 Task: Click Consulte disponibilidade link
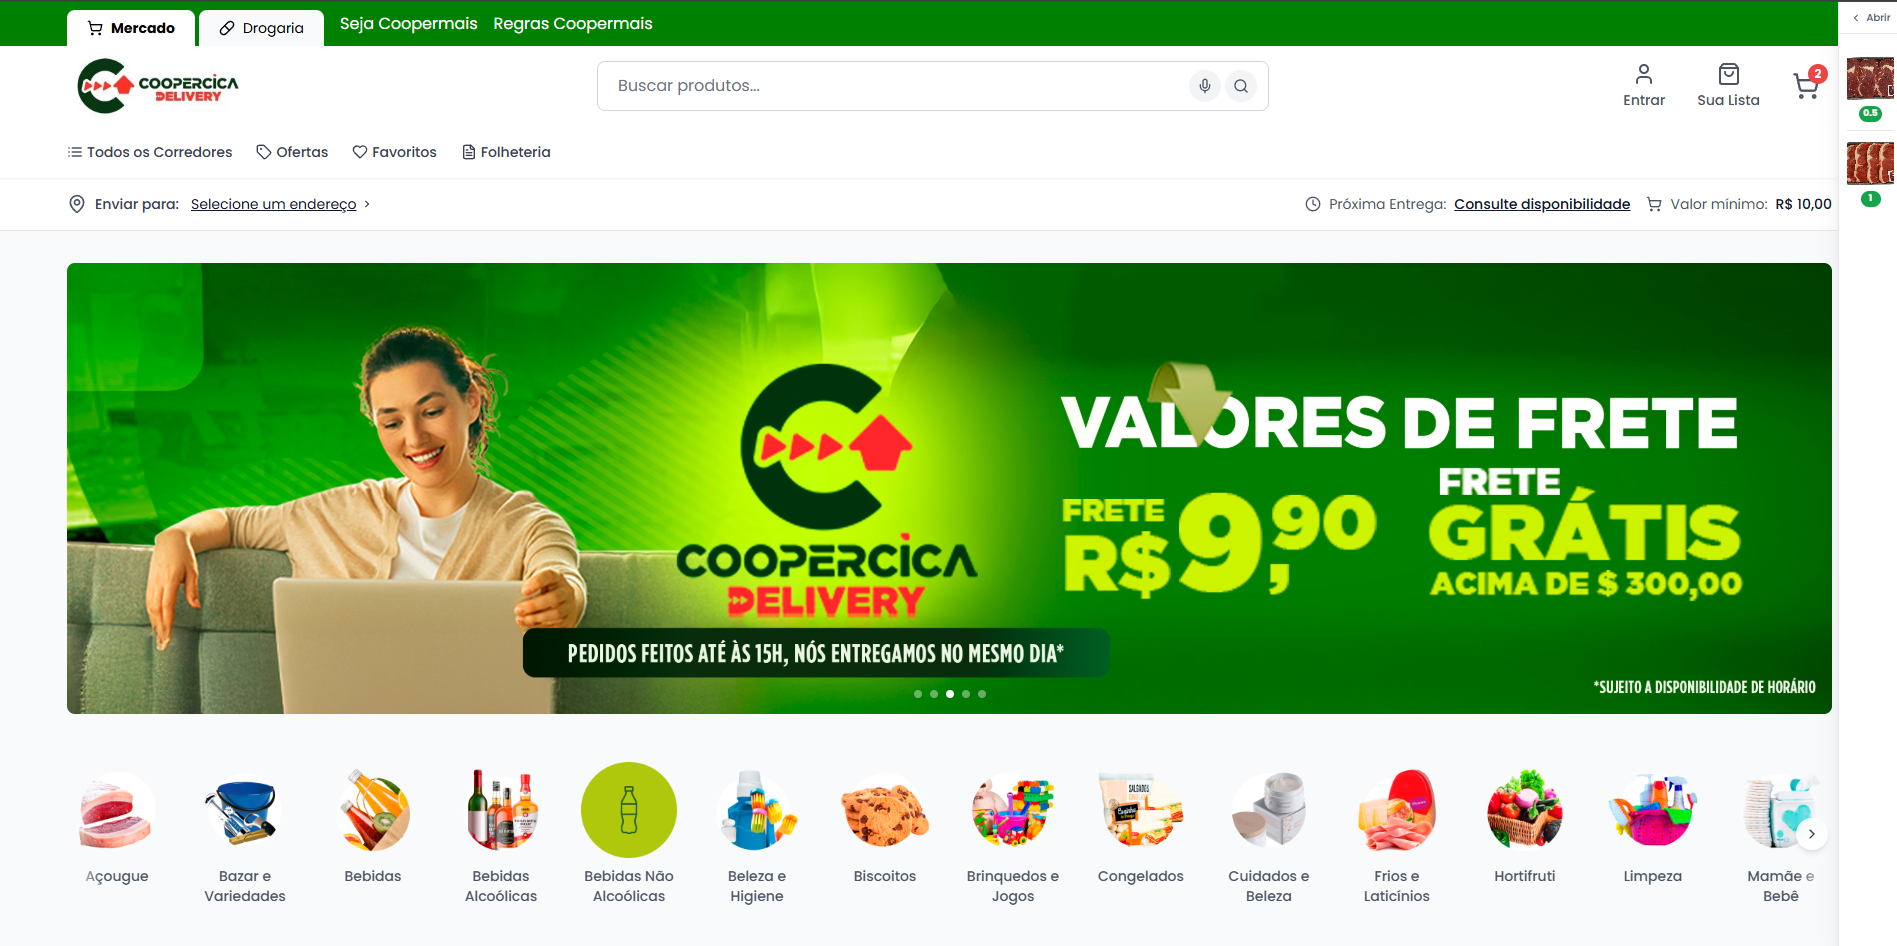pos(1542,204)
